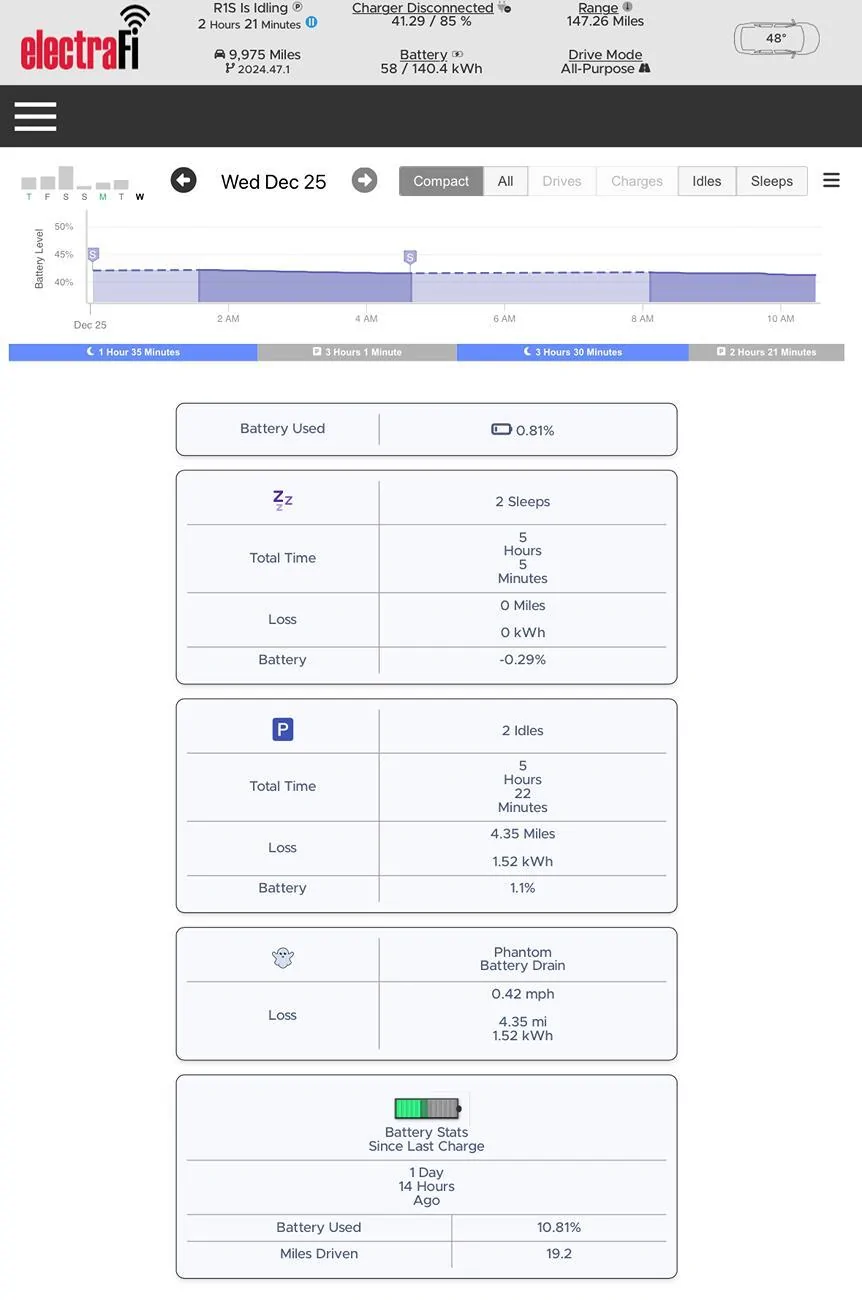Open the Drive Mode link
The width and height of the screenshot is (862, 1300).
pos(605,55)
